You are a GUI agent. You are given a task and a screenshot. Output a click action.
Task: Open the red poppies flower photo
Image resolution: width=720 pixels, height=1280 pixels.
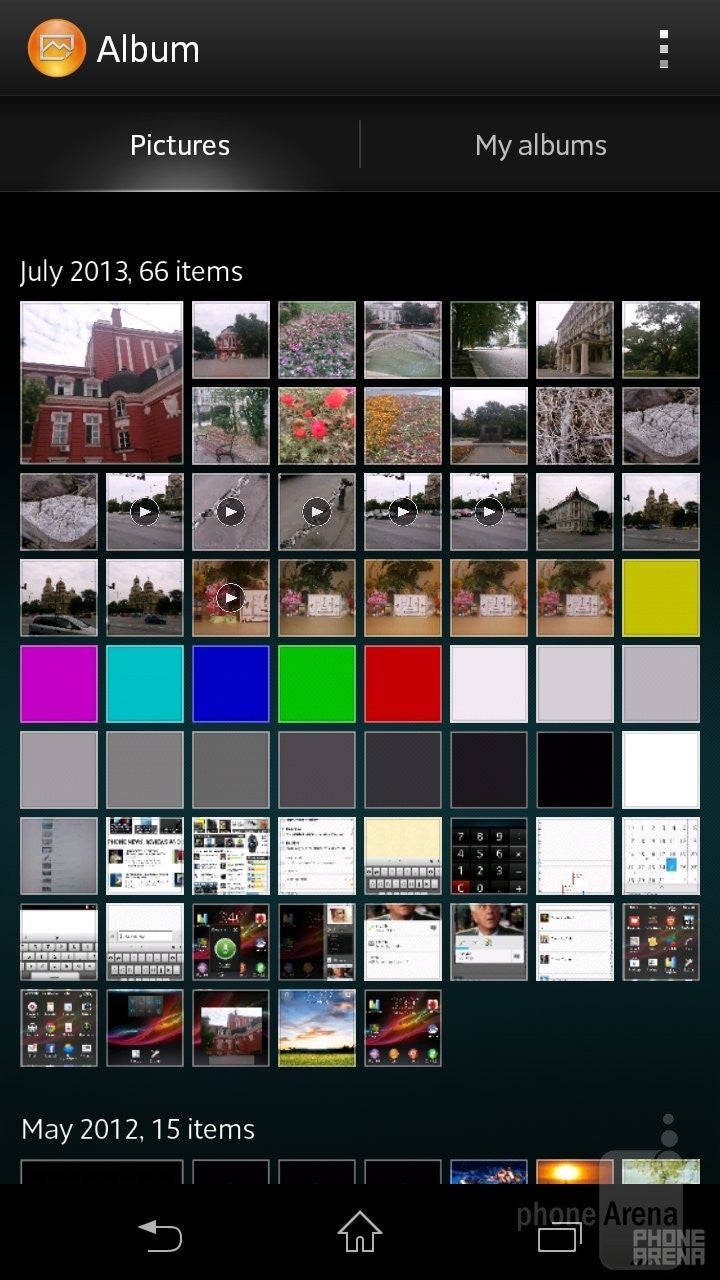point(317,426)
